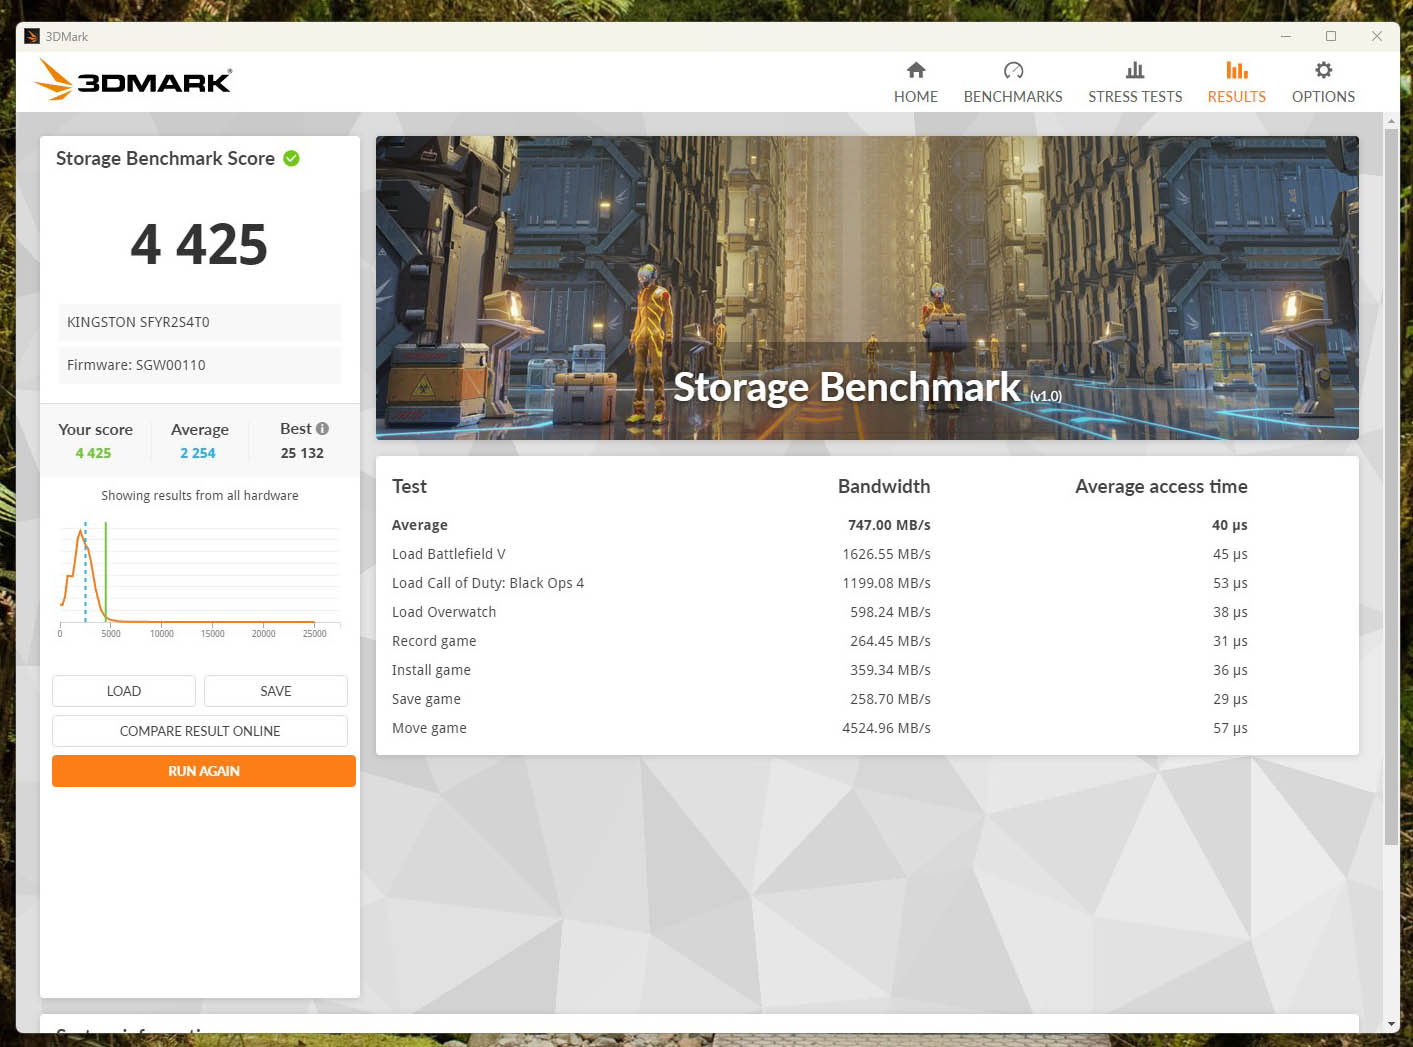Click the 747.00 MB/s average bandwidth
The width and height of the screenshot is (1413, 1047).
[x=889, y=525]
